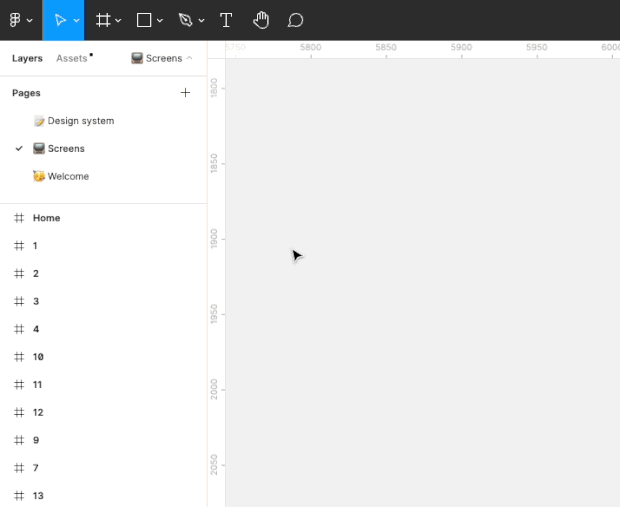This screenshot has height=507, width=620.
Task: Switch to the Assets tab
Action: pos(72,58)
